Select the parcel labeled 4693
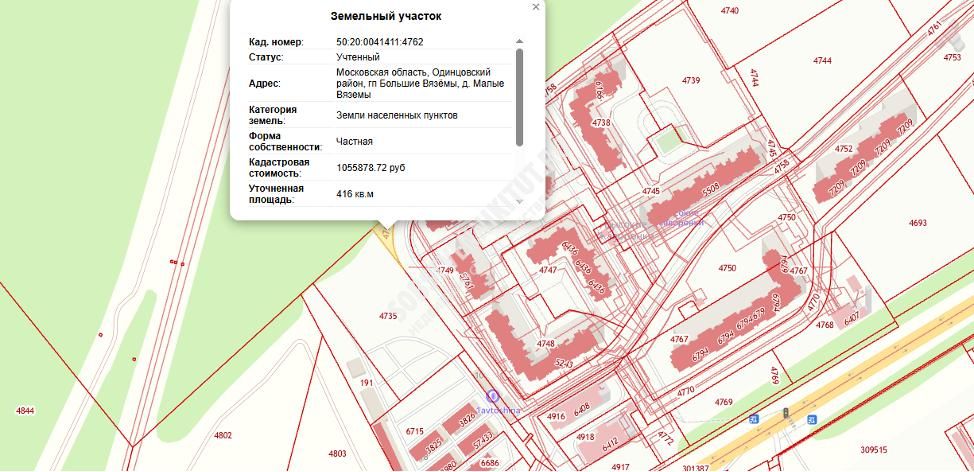 [917, 223]
